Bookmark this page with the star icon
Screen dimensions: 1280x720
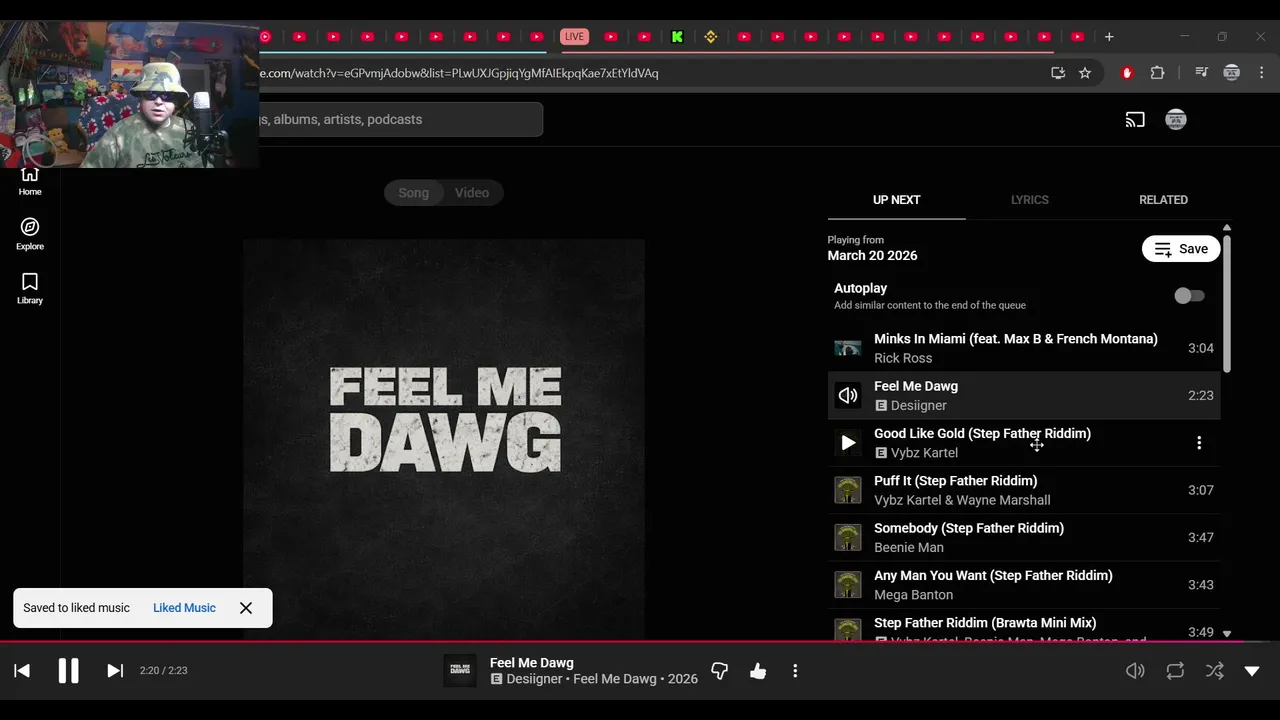click(1085, 73)
